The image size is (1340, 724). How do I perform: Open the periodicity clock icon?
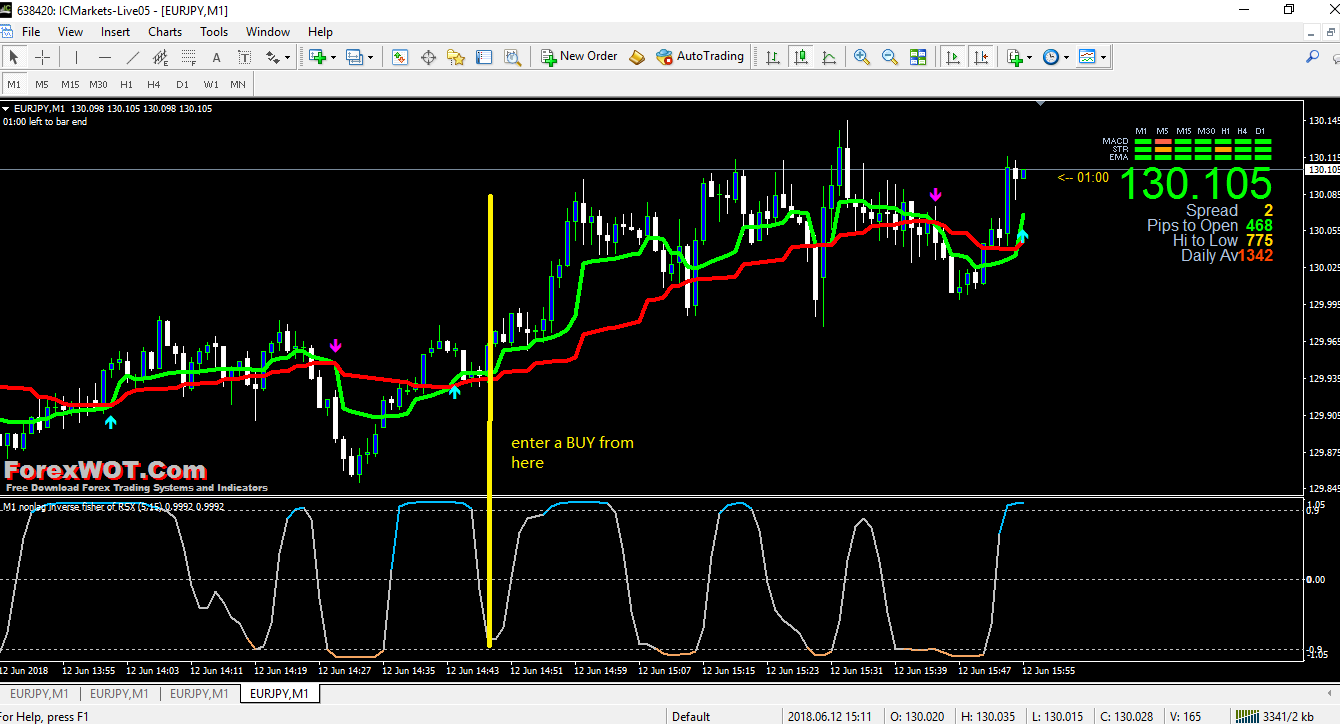(x=1051, y=57)
